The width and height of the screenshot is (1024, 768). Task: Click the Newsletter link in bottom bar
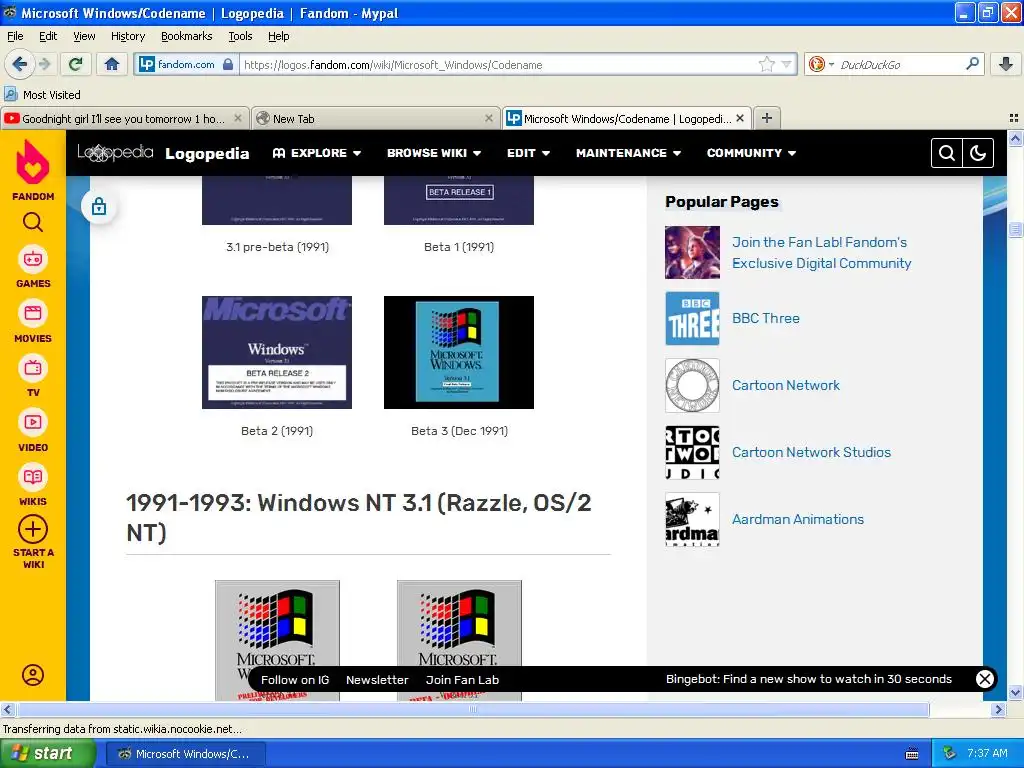click(377, 680)
